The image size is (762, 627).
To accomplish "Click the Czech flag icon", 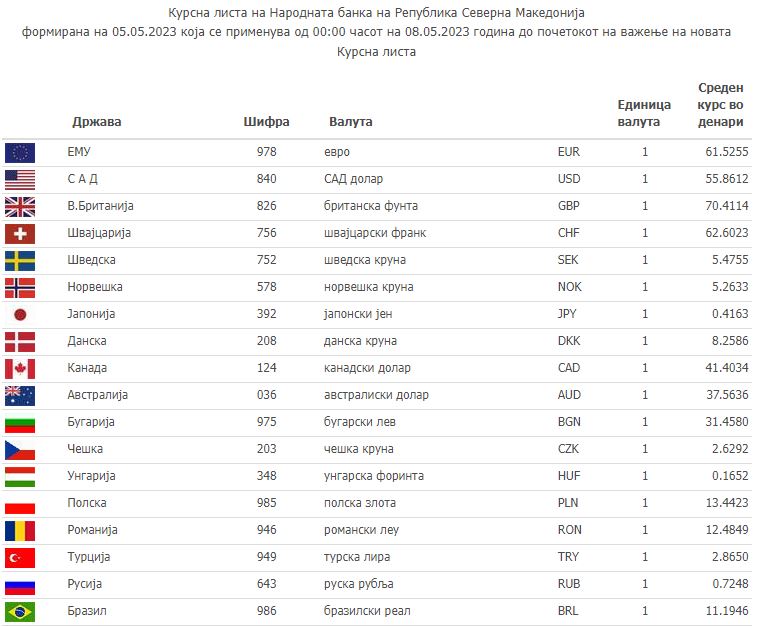I will coord(20,449).
